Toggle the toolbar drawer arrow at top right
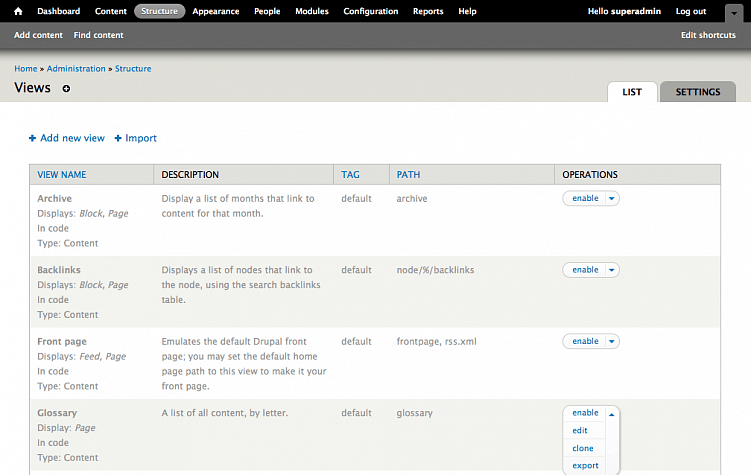The width and height of the screenshot is (751, 475). coord(733,11)
